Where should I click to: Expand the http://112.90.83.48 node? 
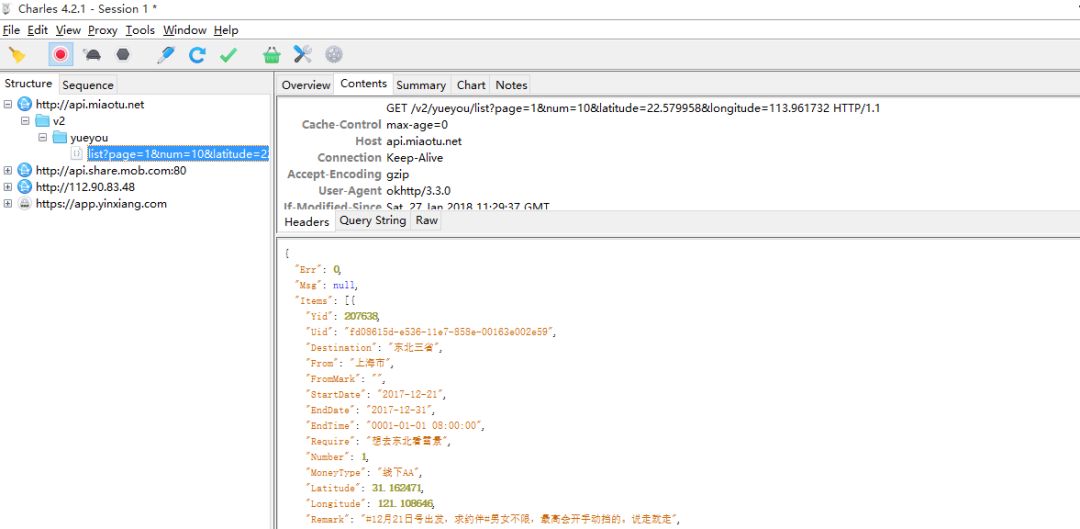pyautogui.click(x=8, y=187)
